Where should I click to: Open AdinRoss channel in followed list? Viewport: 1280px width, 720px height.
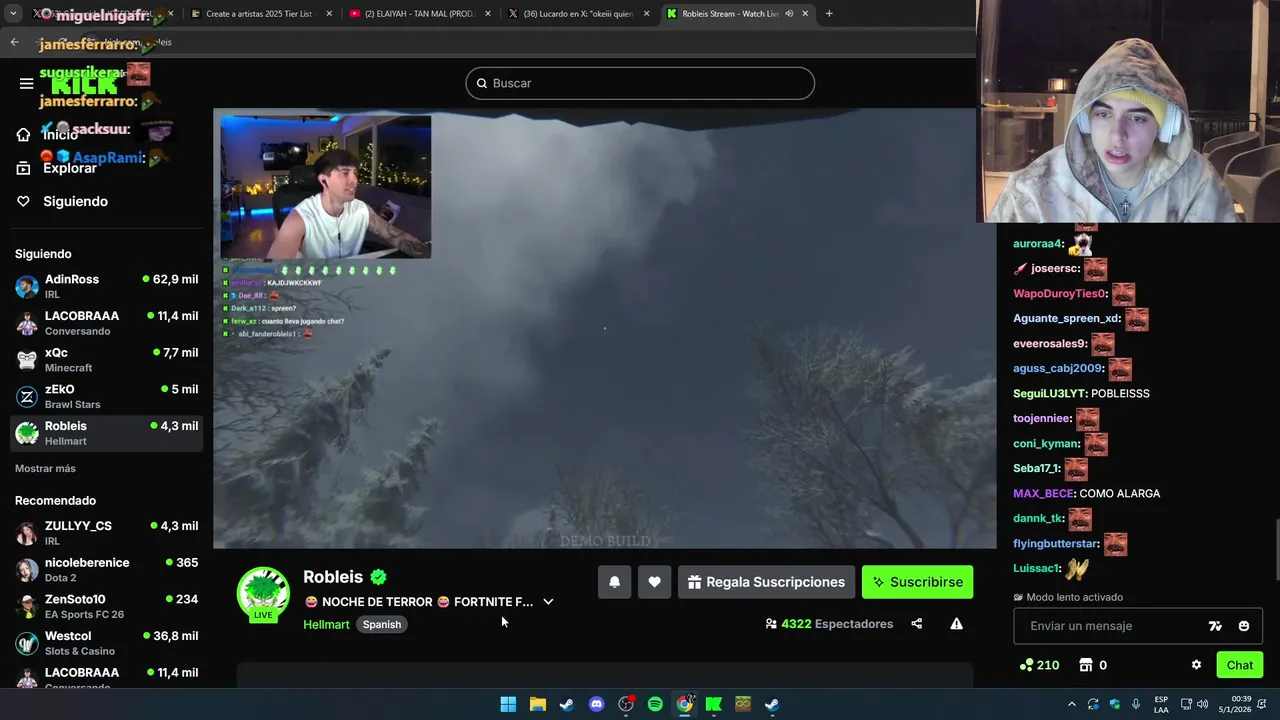point(107,286)
